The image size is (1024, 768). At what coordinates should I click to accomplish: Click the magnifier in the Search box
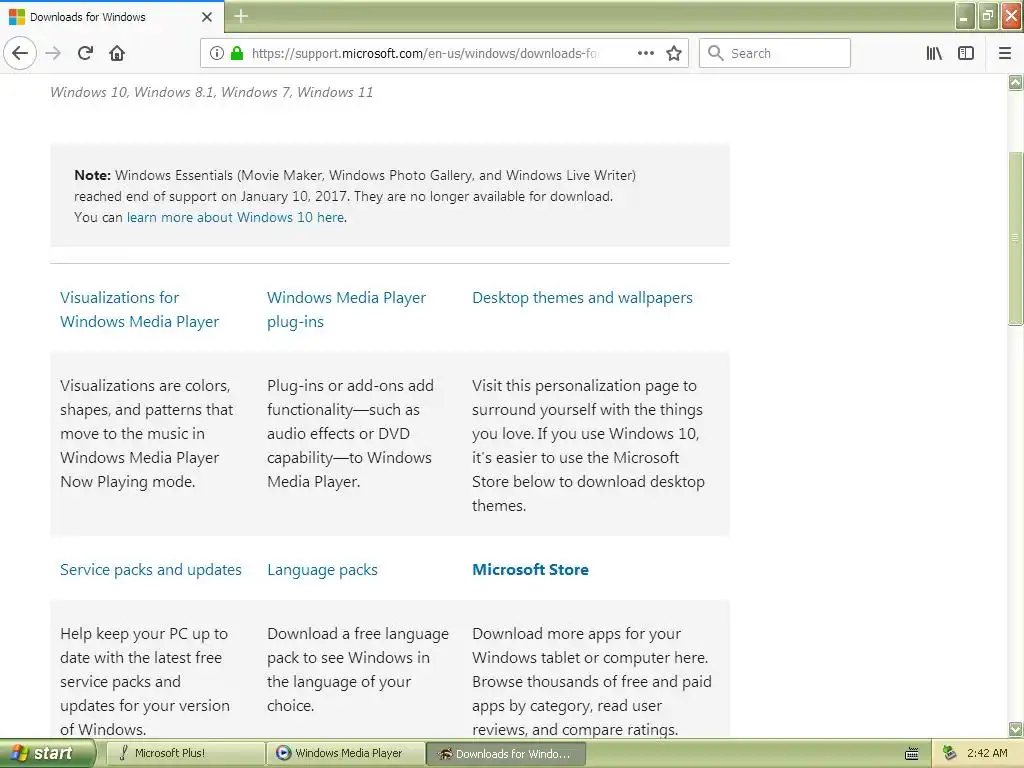coord(716,53)
